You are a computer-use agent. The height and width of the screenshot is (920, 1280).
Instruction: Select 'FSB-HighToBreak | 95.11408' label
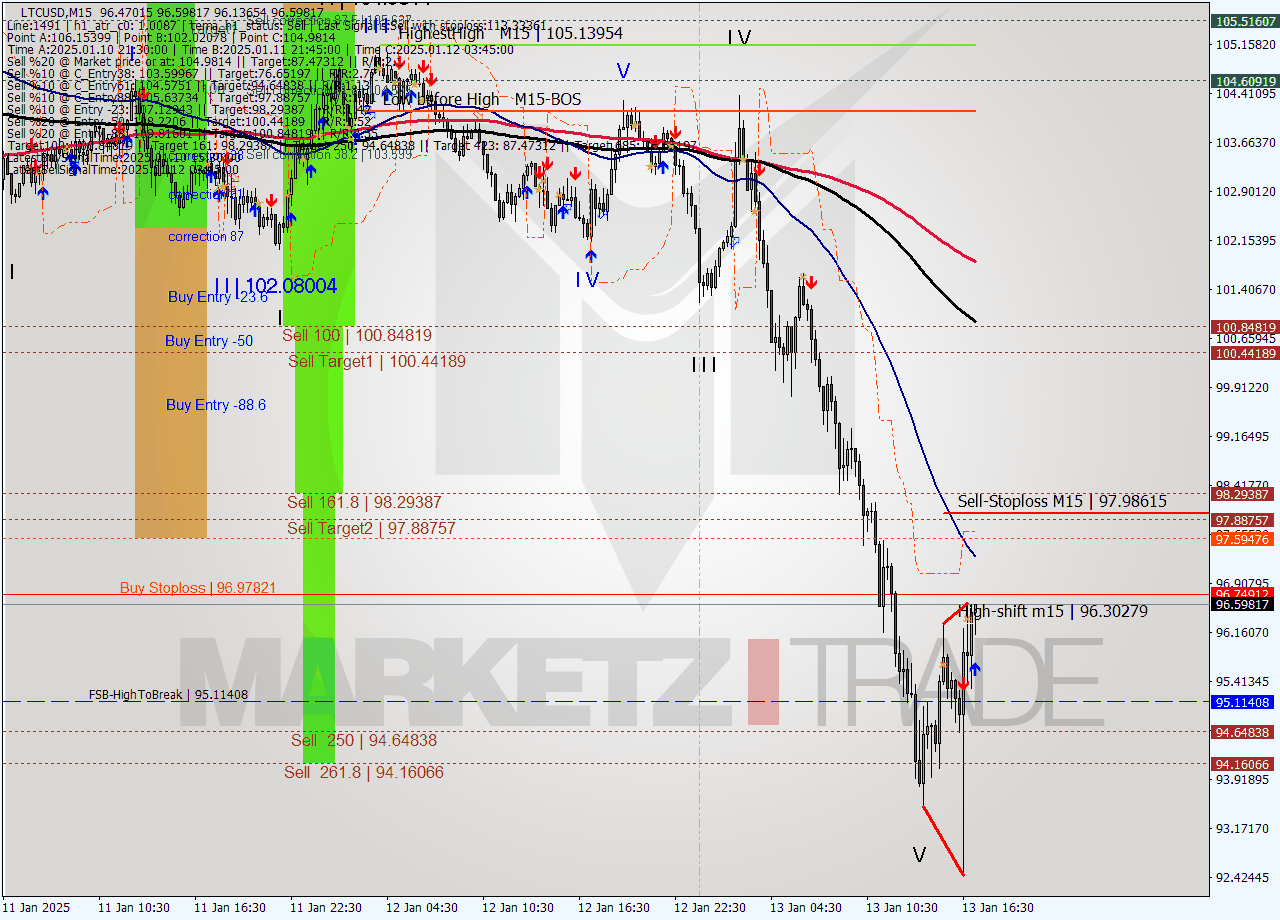[168, 694]
